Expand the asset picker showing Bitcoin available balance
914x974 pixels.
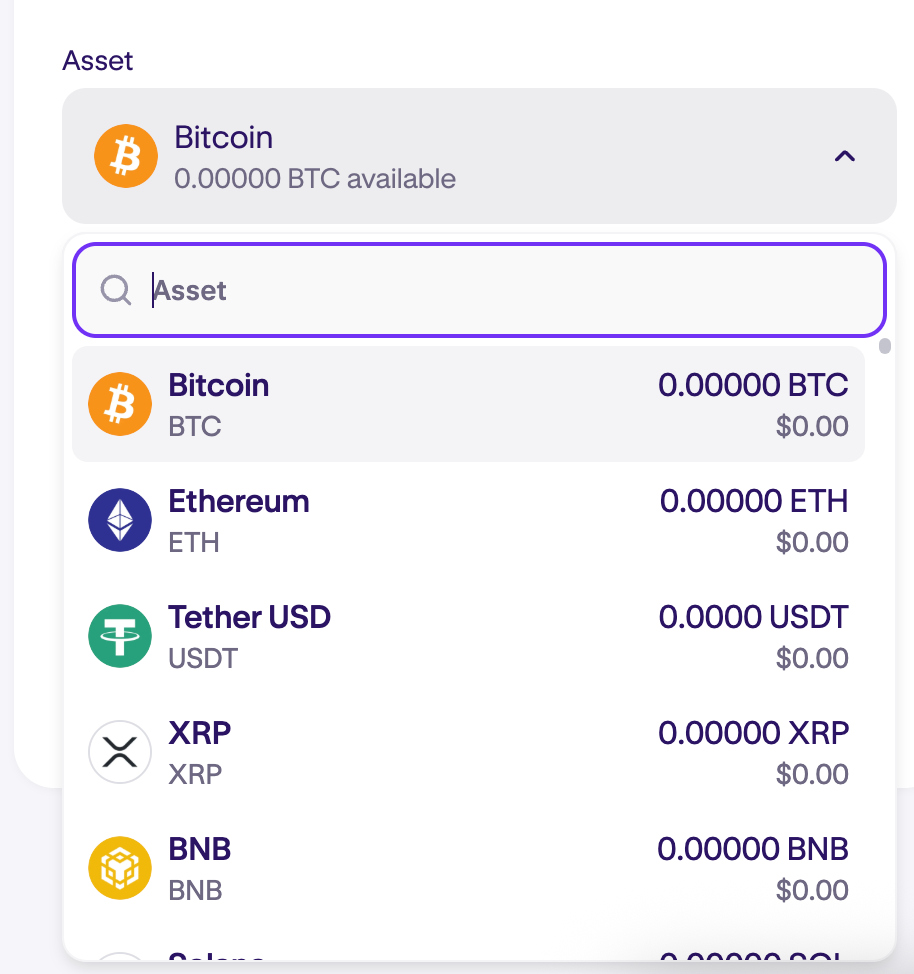[479, 156]
